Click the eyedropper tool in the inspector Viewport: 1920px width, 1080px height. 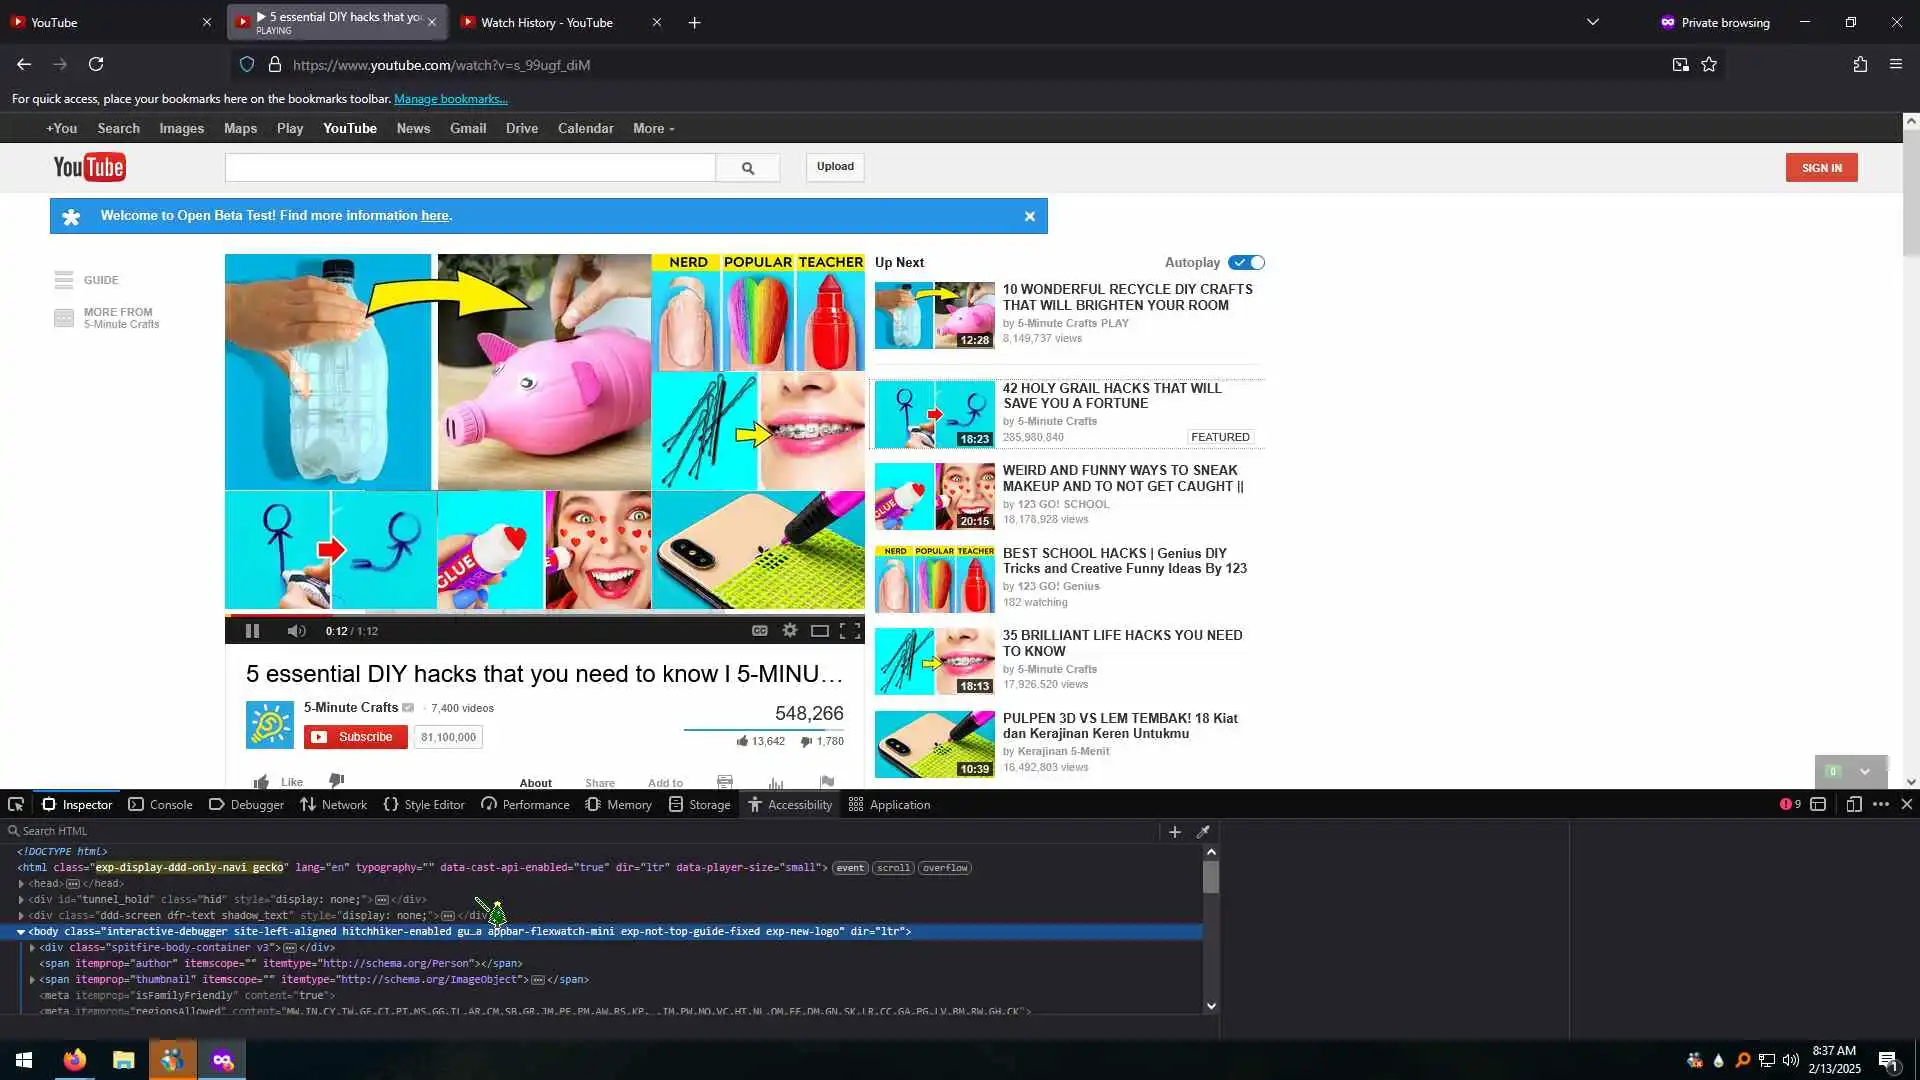(x=1203, y=832)
